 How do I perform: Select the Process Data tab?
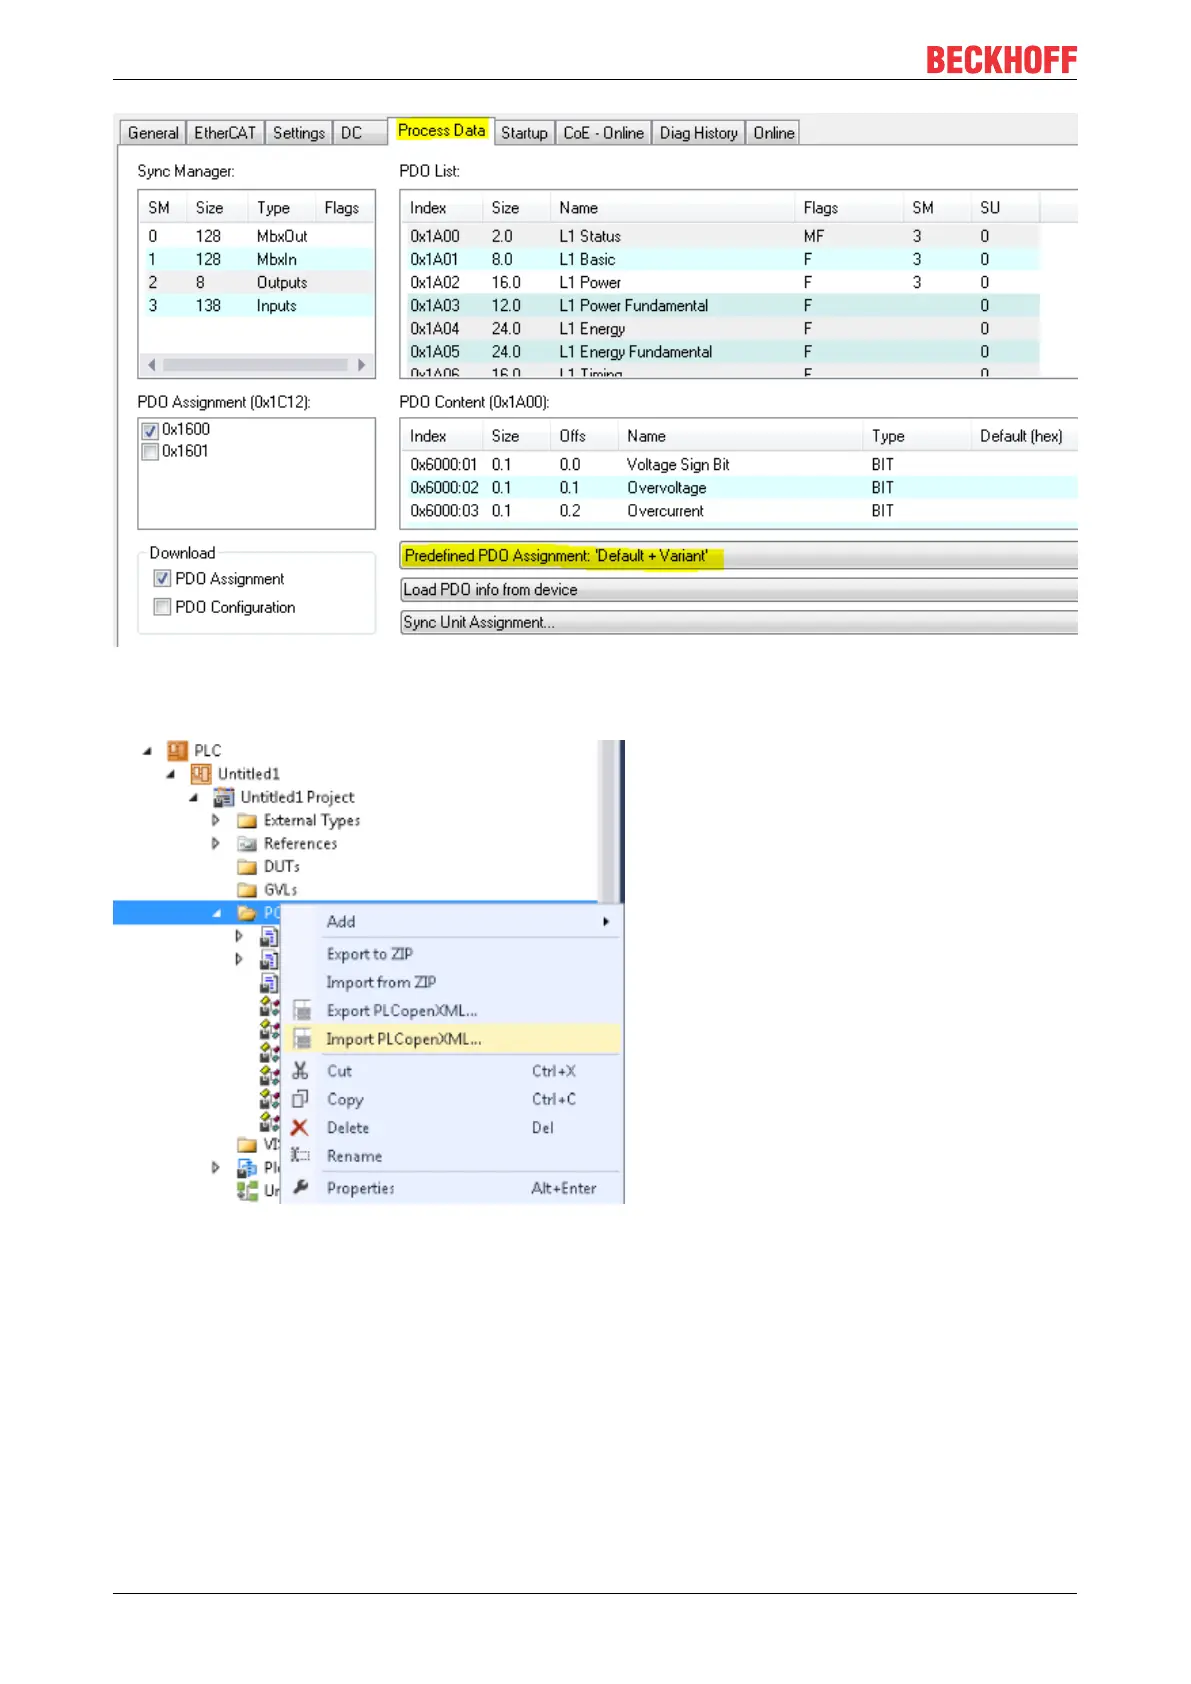pos(441,130)
